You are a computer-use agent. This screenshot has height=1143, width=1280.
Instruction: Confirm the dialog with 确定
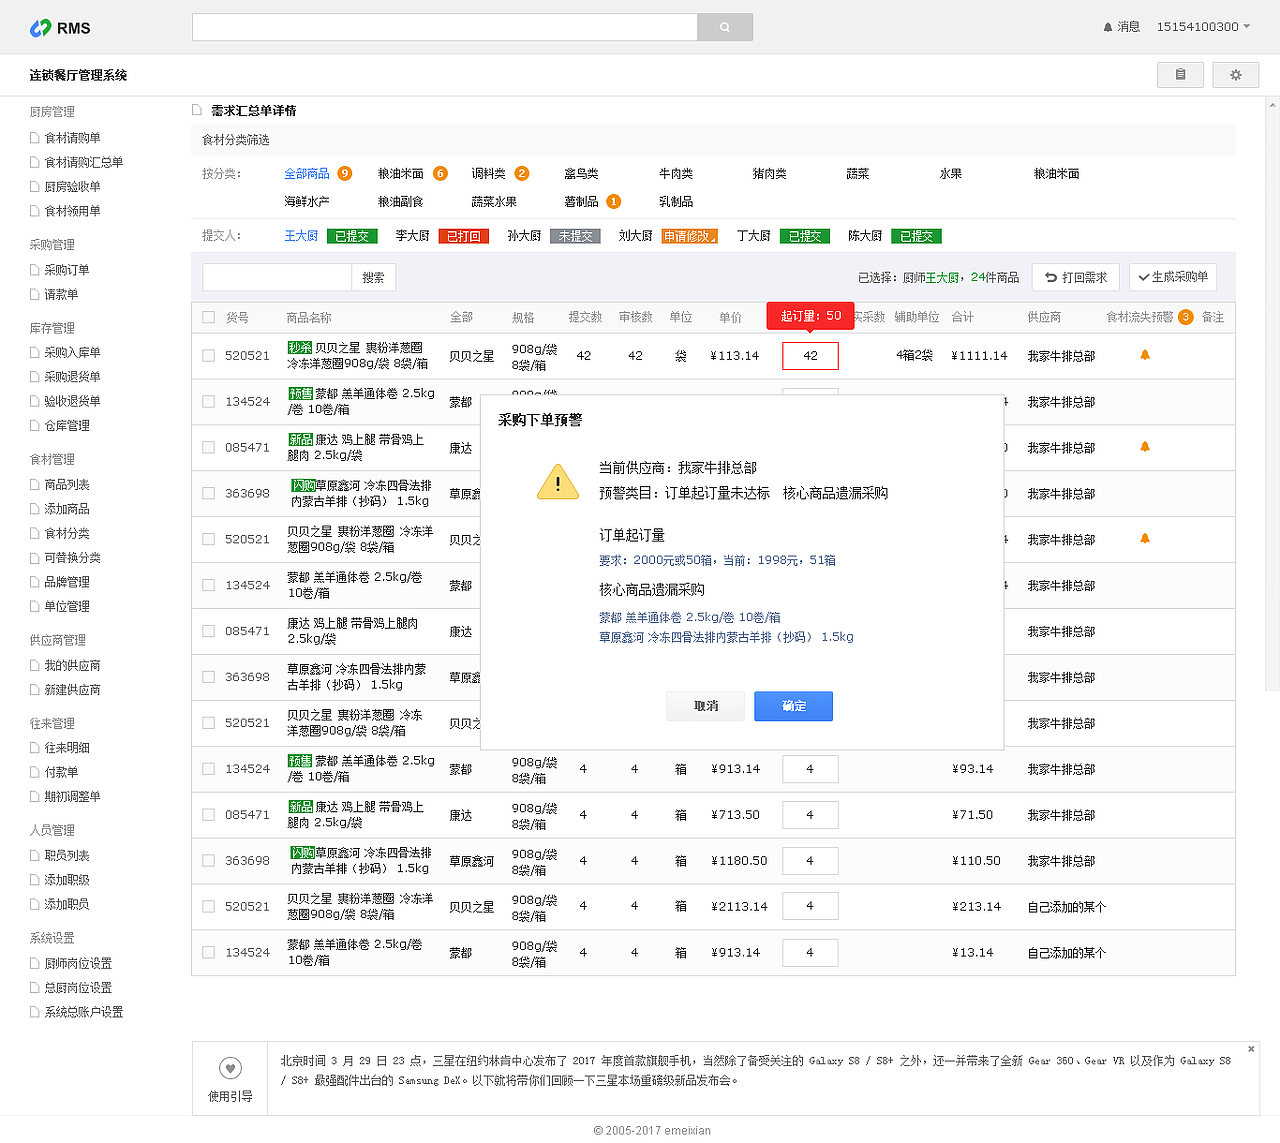tap(793, 706)
